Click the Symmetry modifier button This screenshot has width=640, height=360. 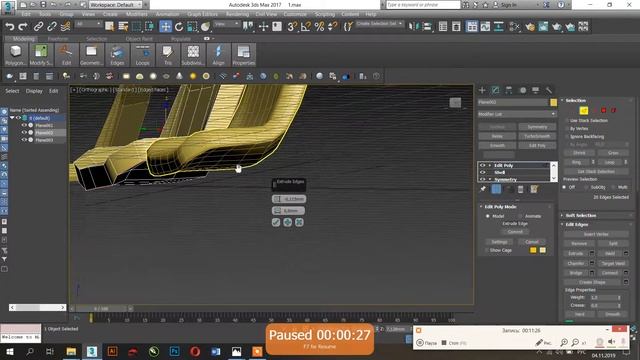point(537,127)
